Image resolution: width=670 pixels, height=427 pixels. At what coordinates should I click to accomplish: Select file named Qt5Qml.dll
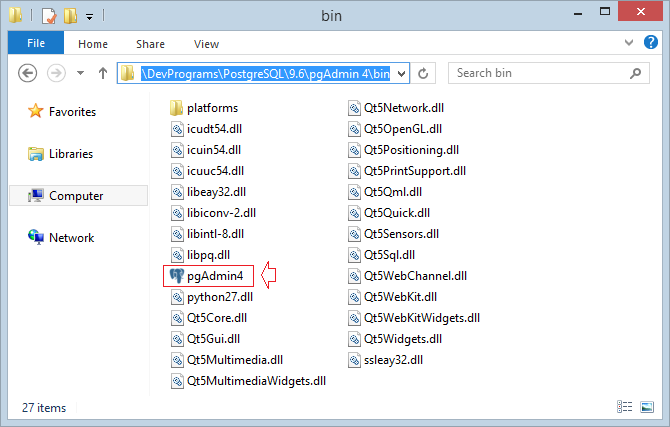[393, 192]
